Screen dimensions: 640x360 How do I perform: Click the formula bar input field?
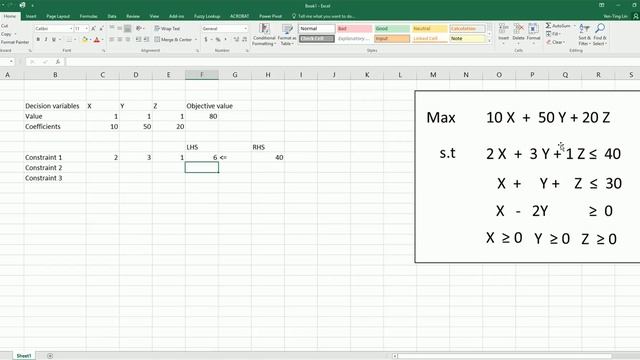click(x=353, y=62)
